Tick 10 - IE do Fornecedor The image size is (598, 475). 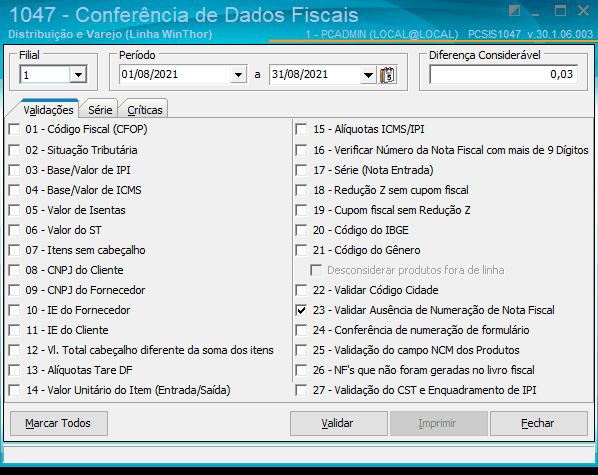14,310
